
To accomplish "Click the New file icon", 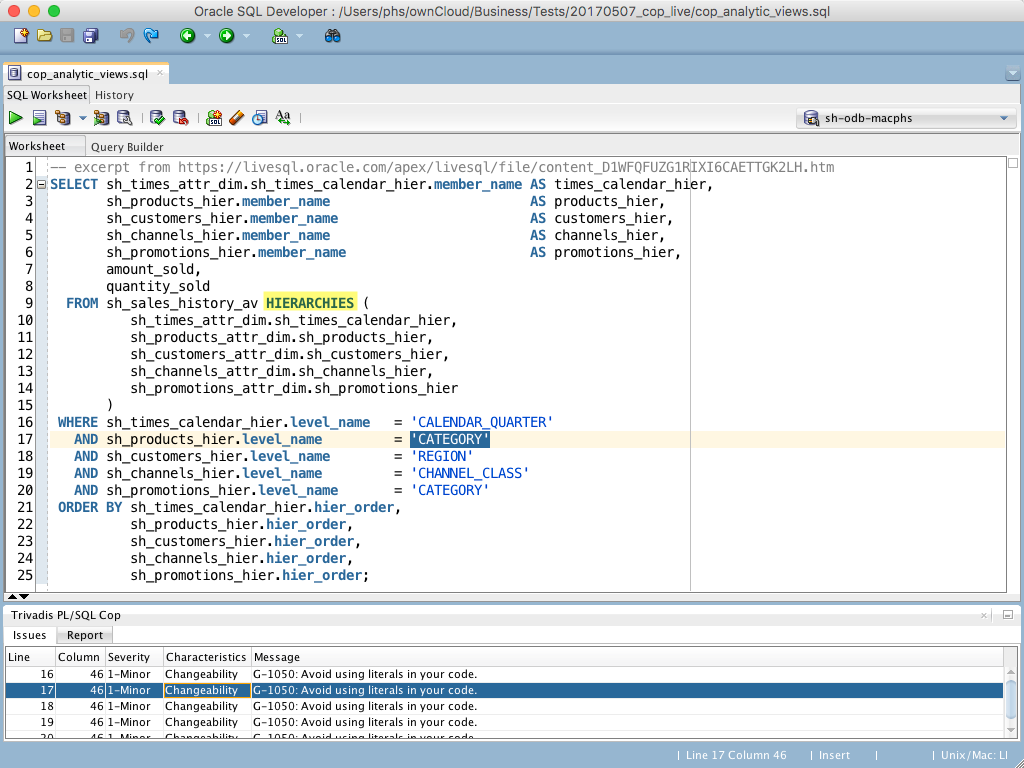I will pos(21,36).
